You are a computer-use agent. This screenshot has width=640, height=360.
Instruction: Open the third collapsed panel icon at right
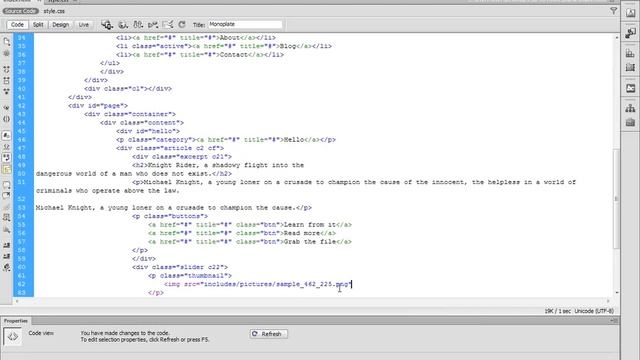point(630,53)
